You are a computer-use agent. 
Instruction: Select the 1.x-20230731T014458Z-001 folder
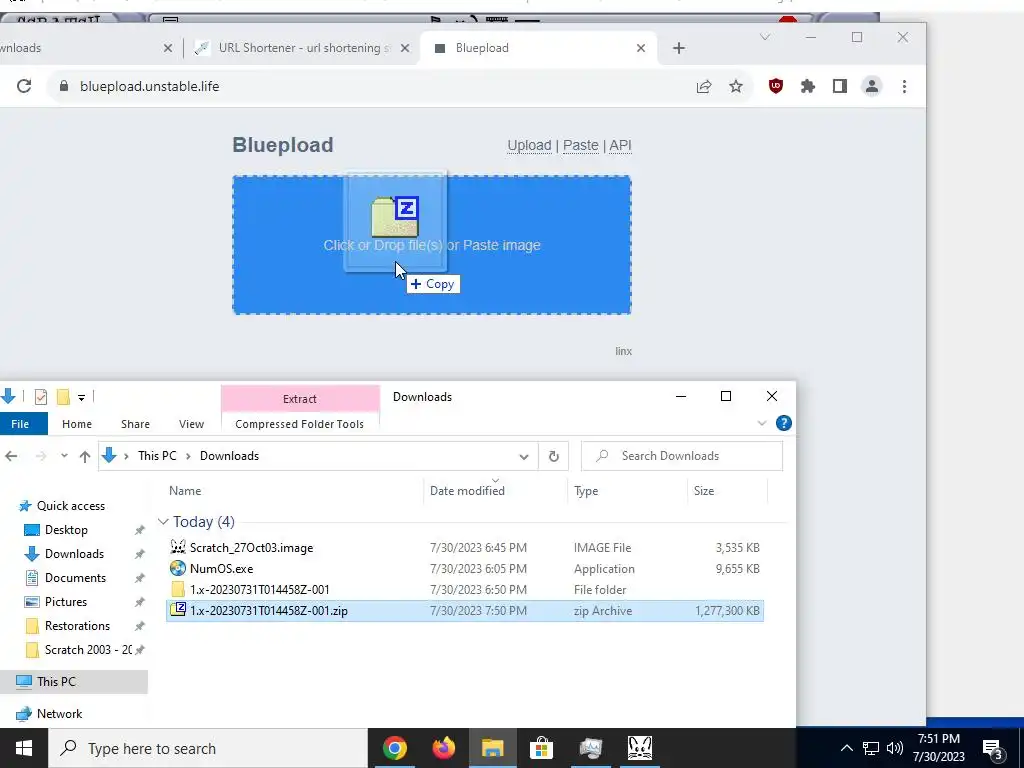(464, 590)
